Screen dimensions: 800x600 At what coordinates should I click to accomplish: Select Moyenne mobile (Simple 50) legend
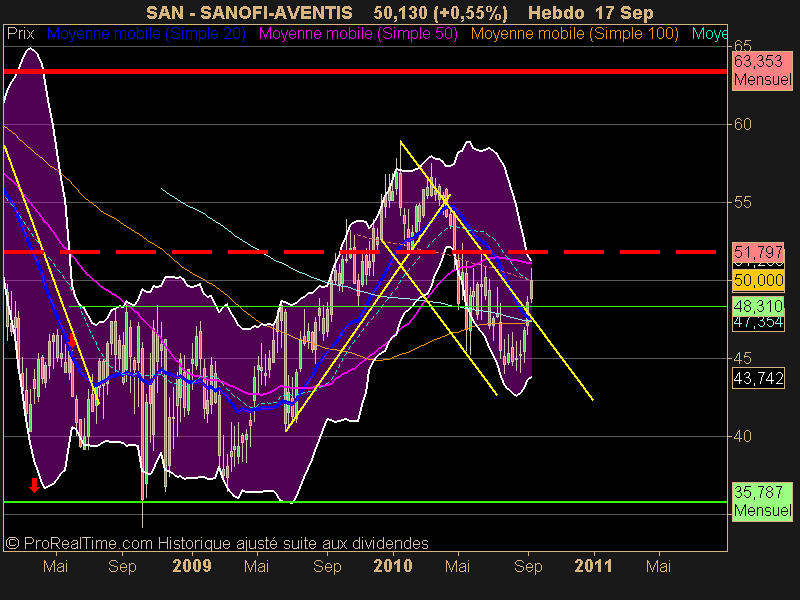358,34
